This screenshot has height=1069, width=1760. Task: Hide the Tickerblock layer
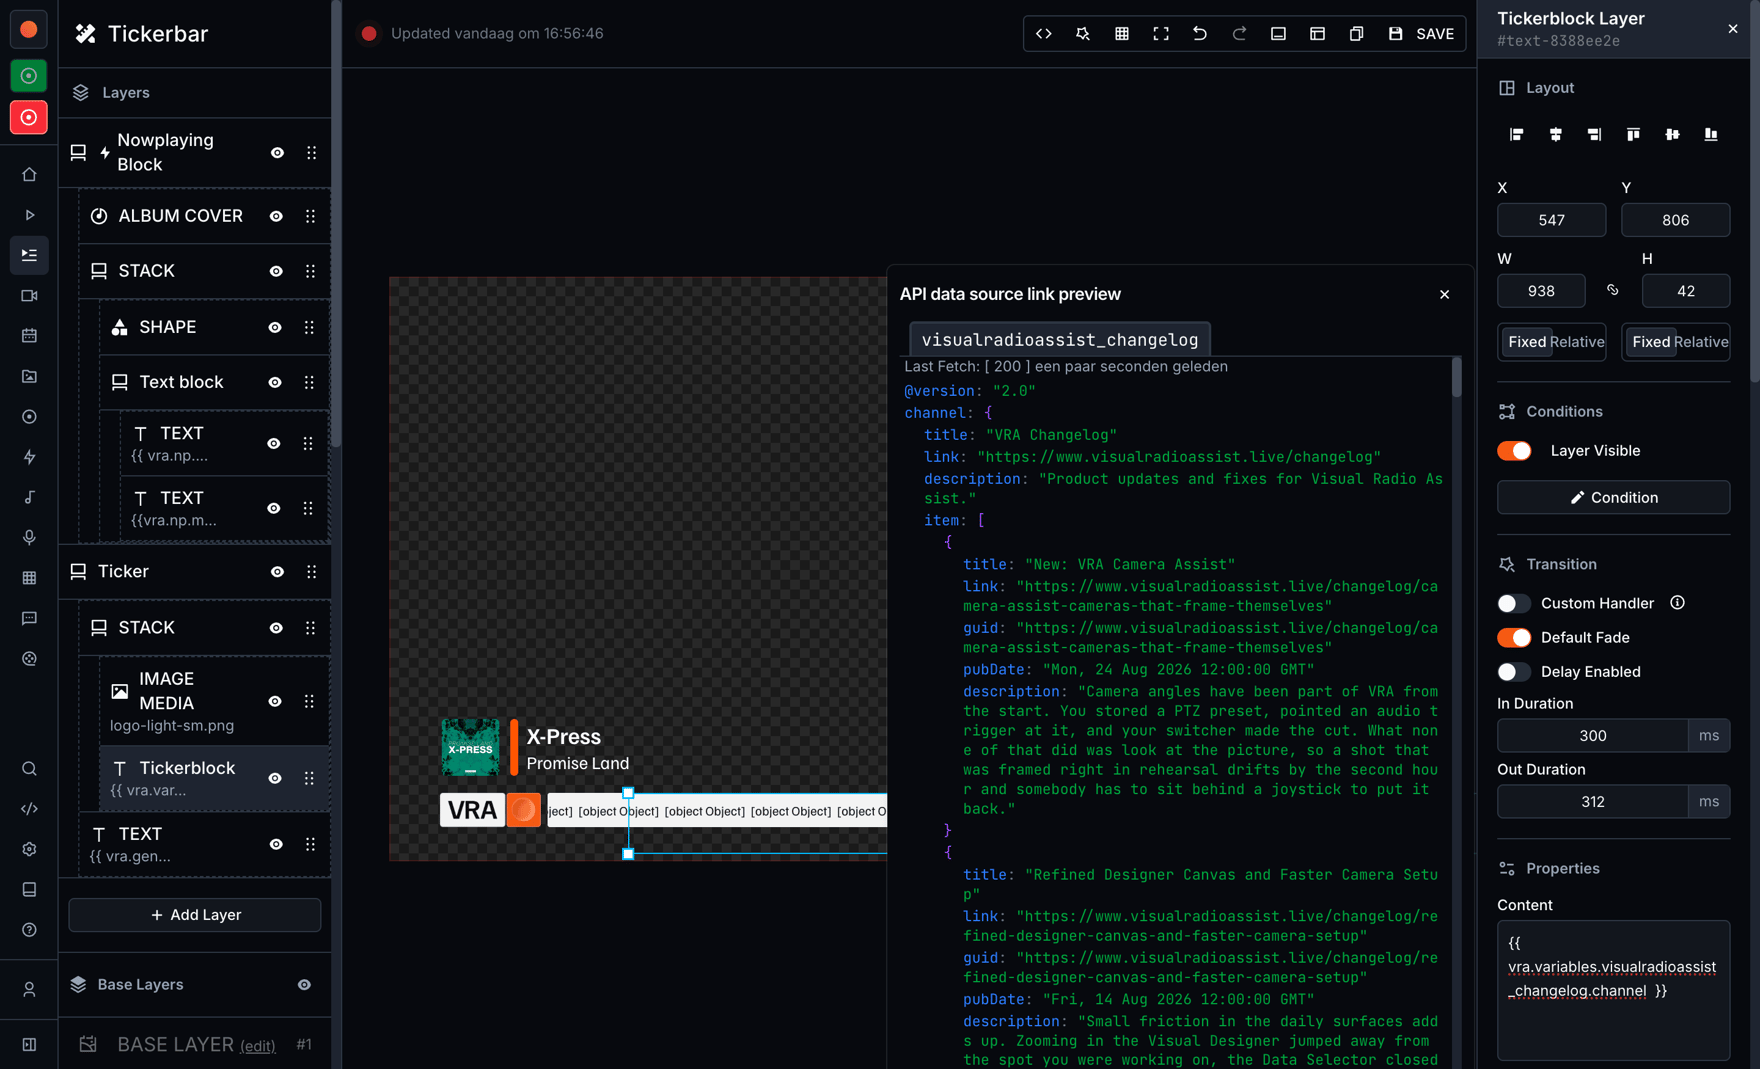(275, 779)
